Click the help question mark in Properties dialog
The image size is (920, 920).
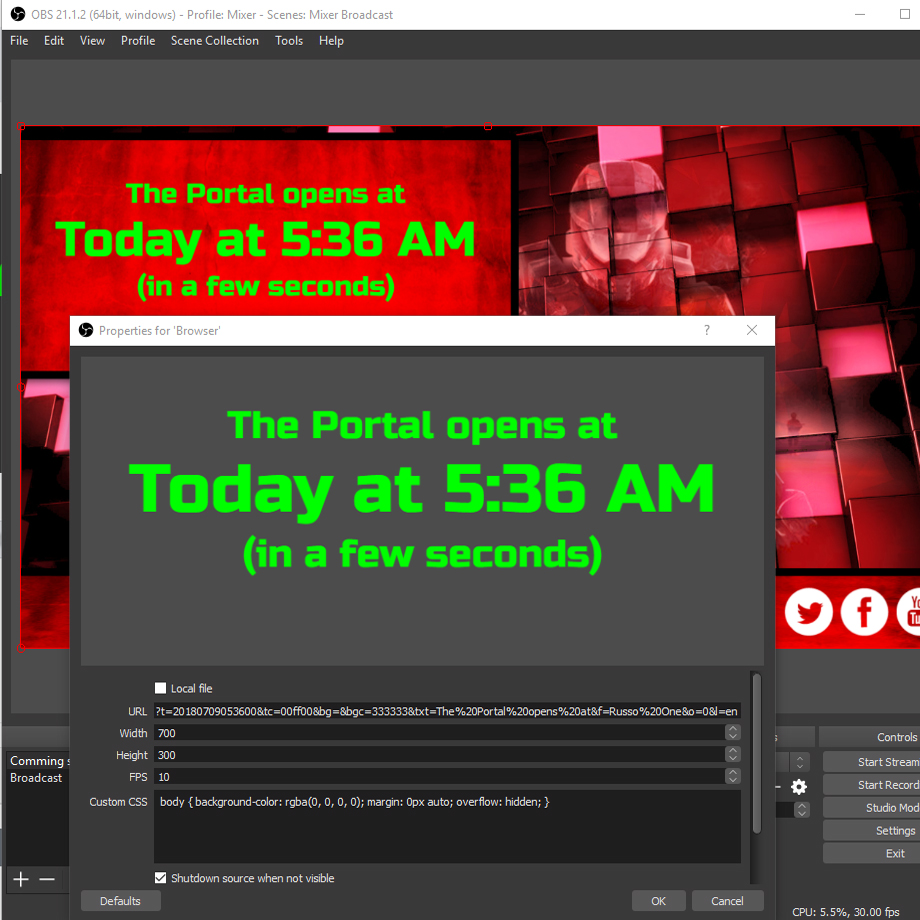707,330
